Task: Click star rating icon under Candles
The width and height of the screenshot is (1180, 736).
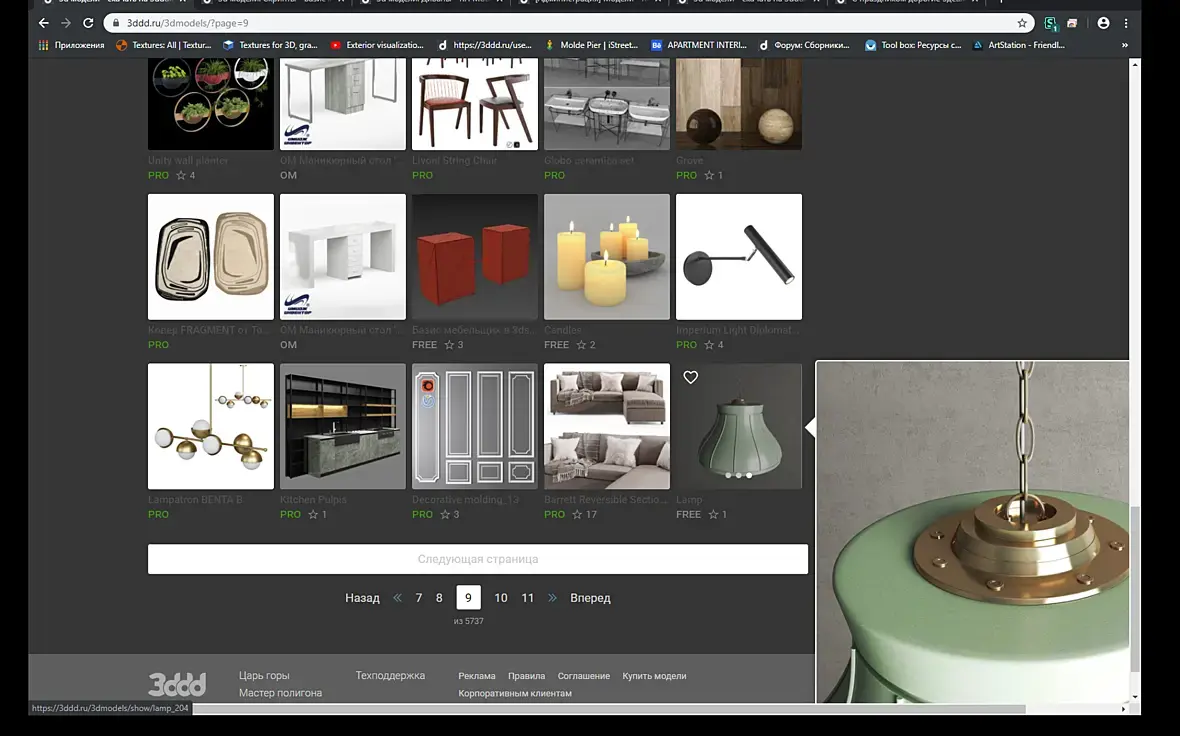Action: 581,345
